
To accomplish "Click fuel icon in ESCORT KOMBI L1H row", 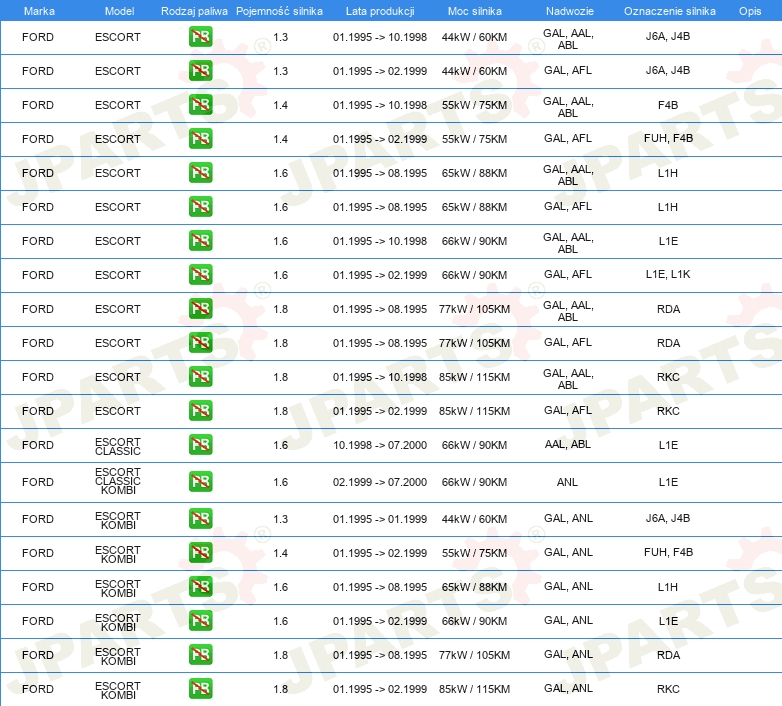I will click(x=200, y=586).
